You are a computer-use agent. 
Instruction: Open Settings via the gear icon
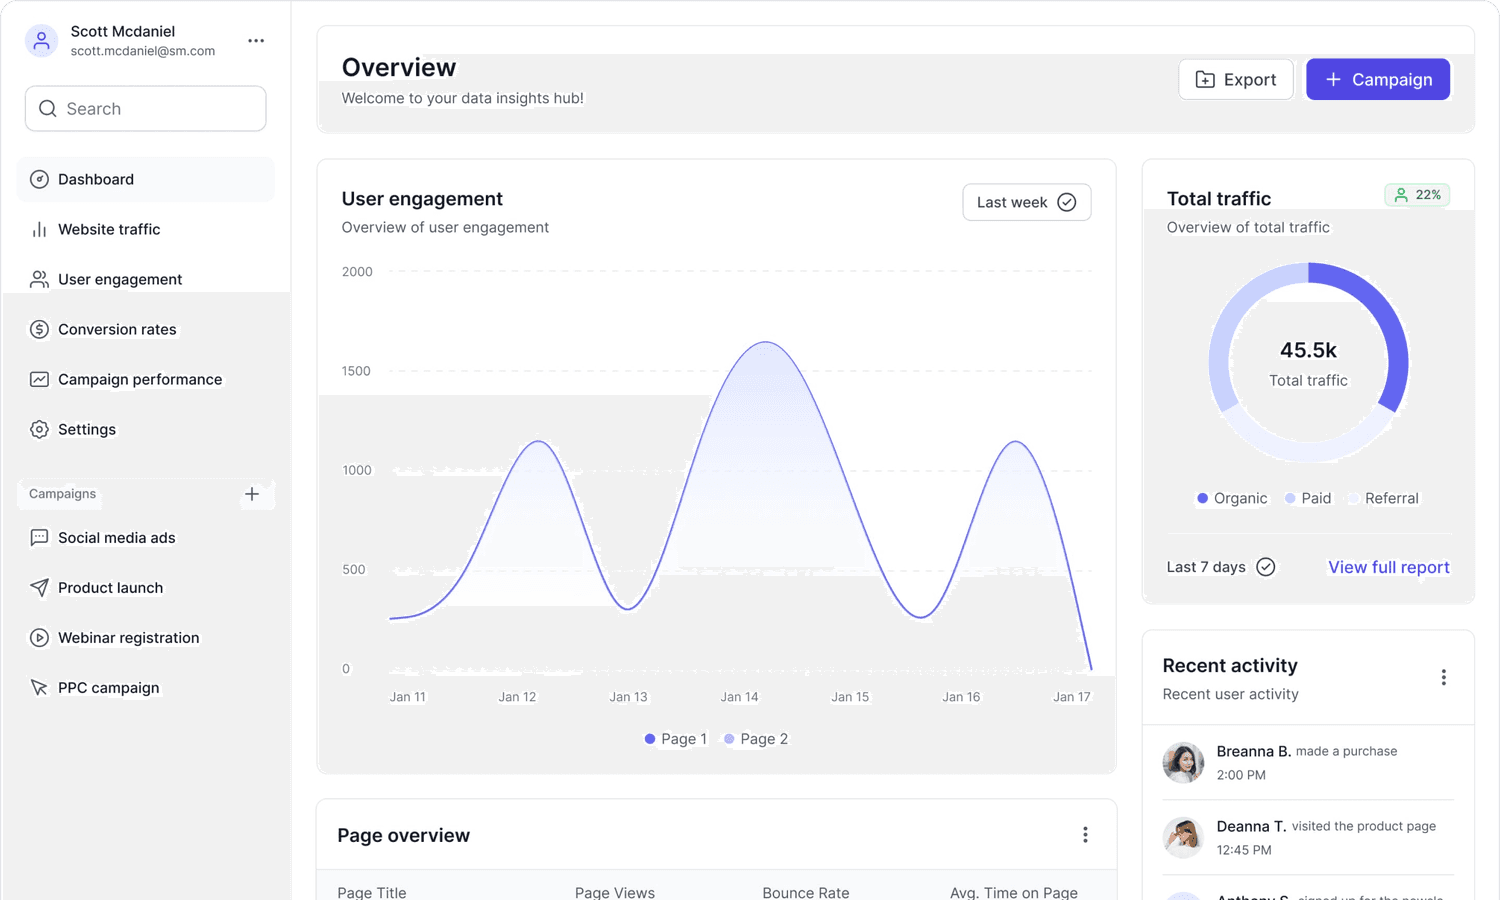tap(39, 429)
